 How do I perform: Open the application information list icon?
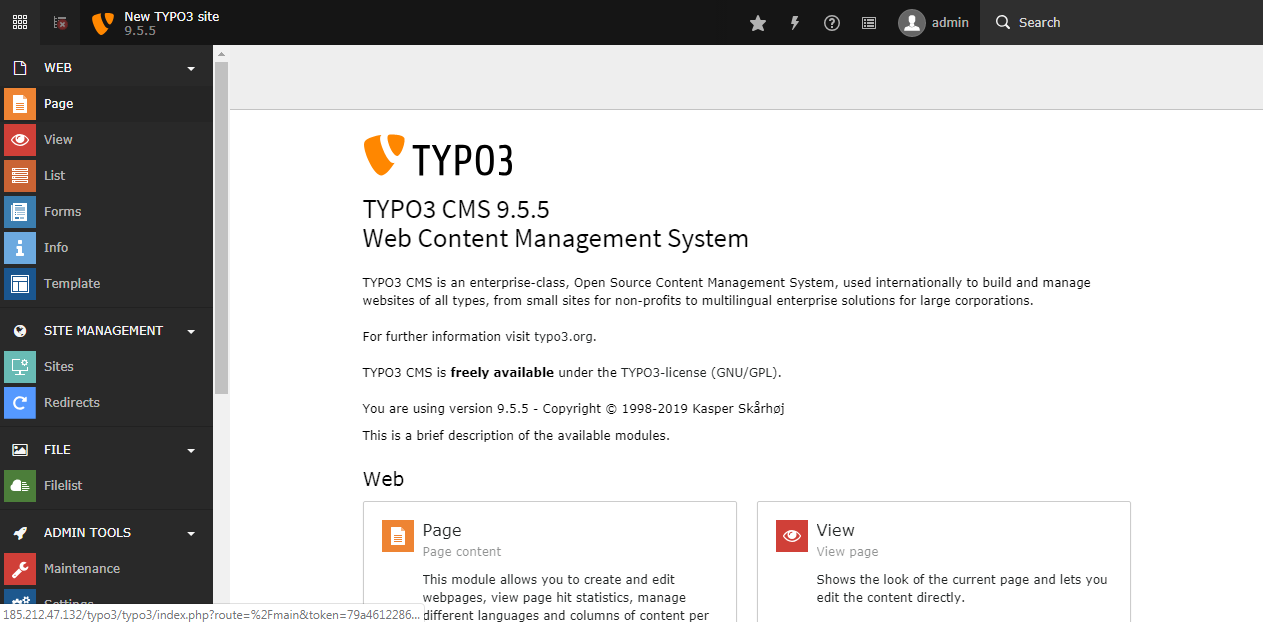point(869,23)
